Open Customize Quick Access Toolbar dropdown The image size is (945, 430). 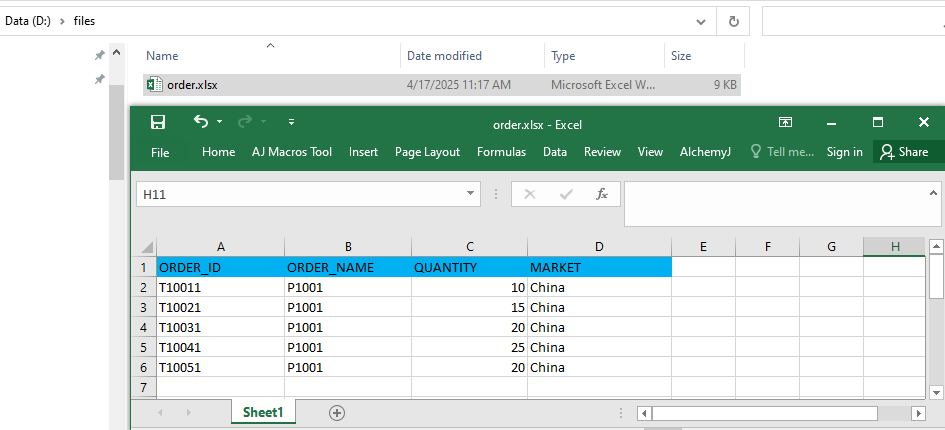click(x=291, y=123)
